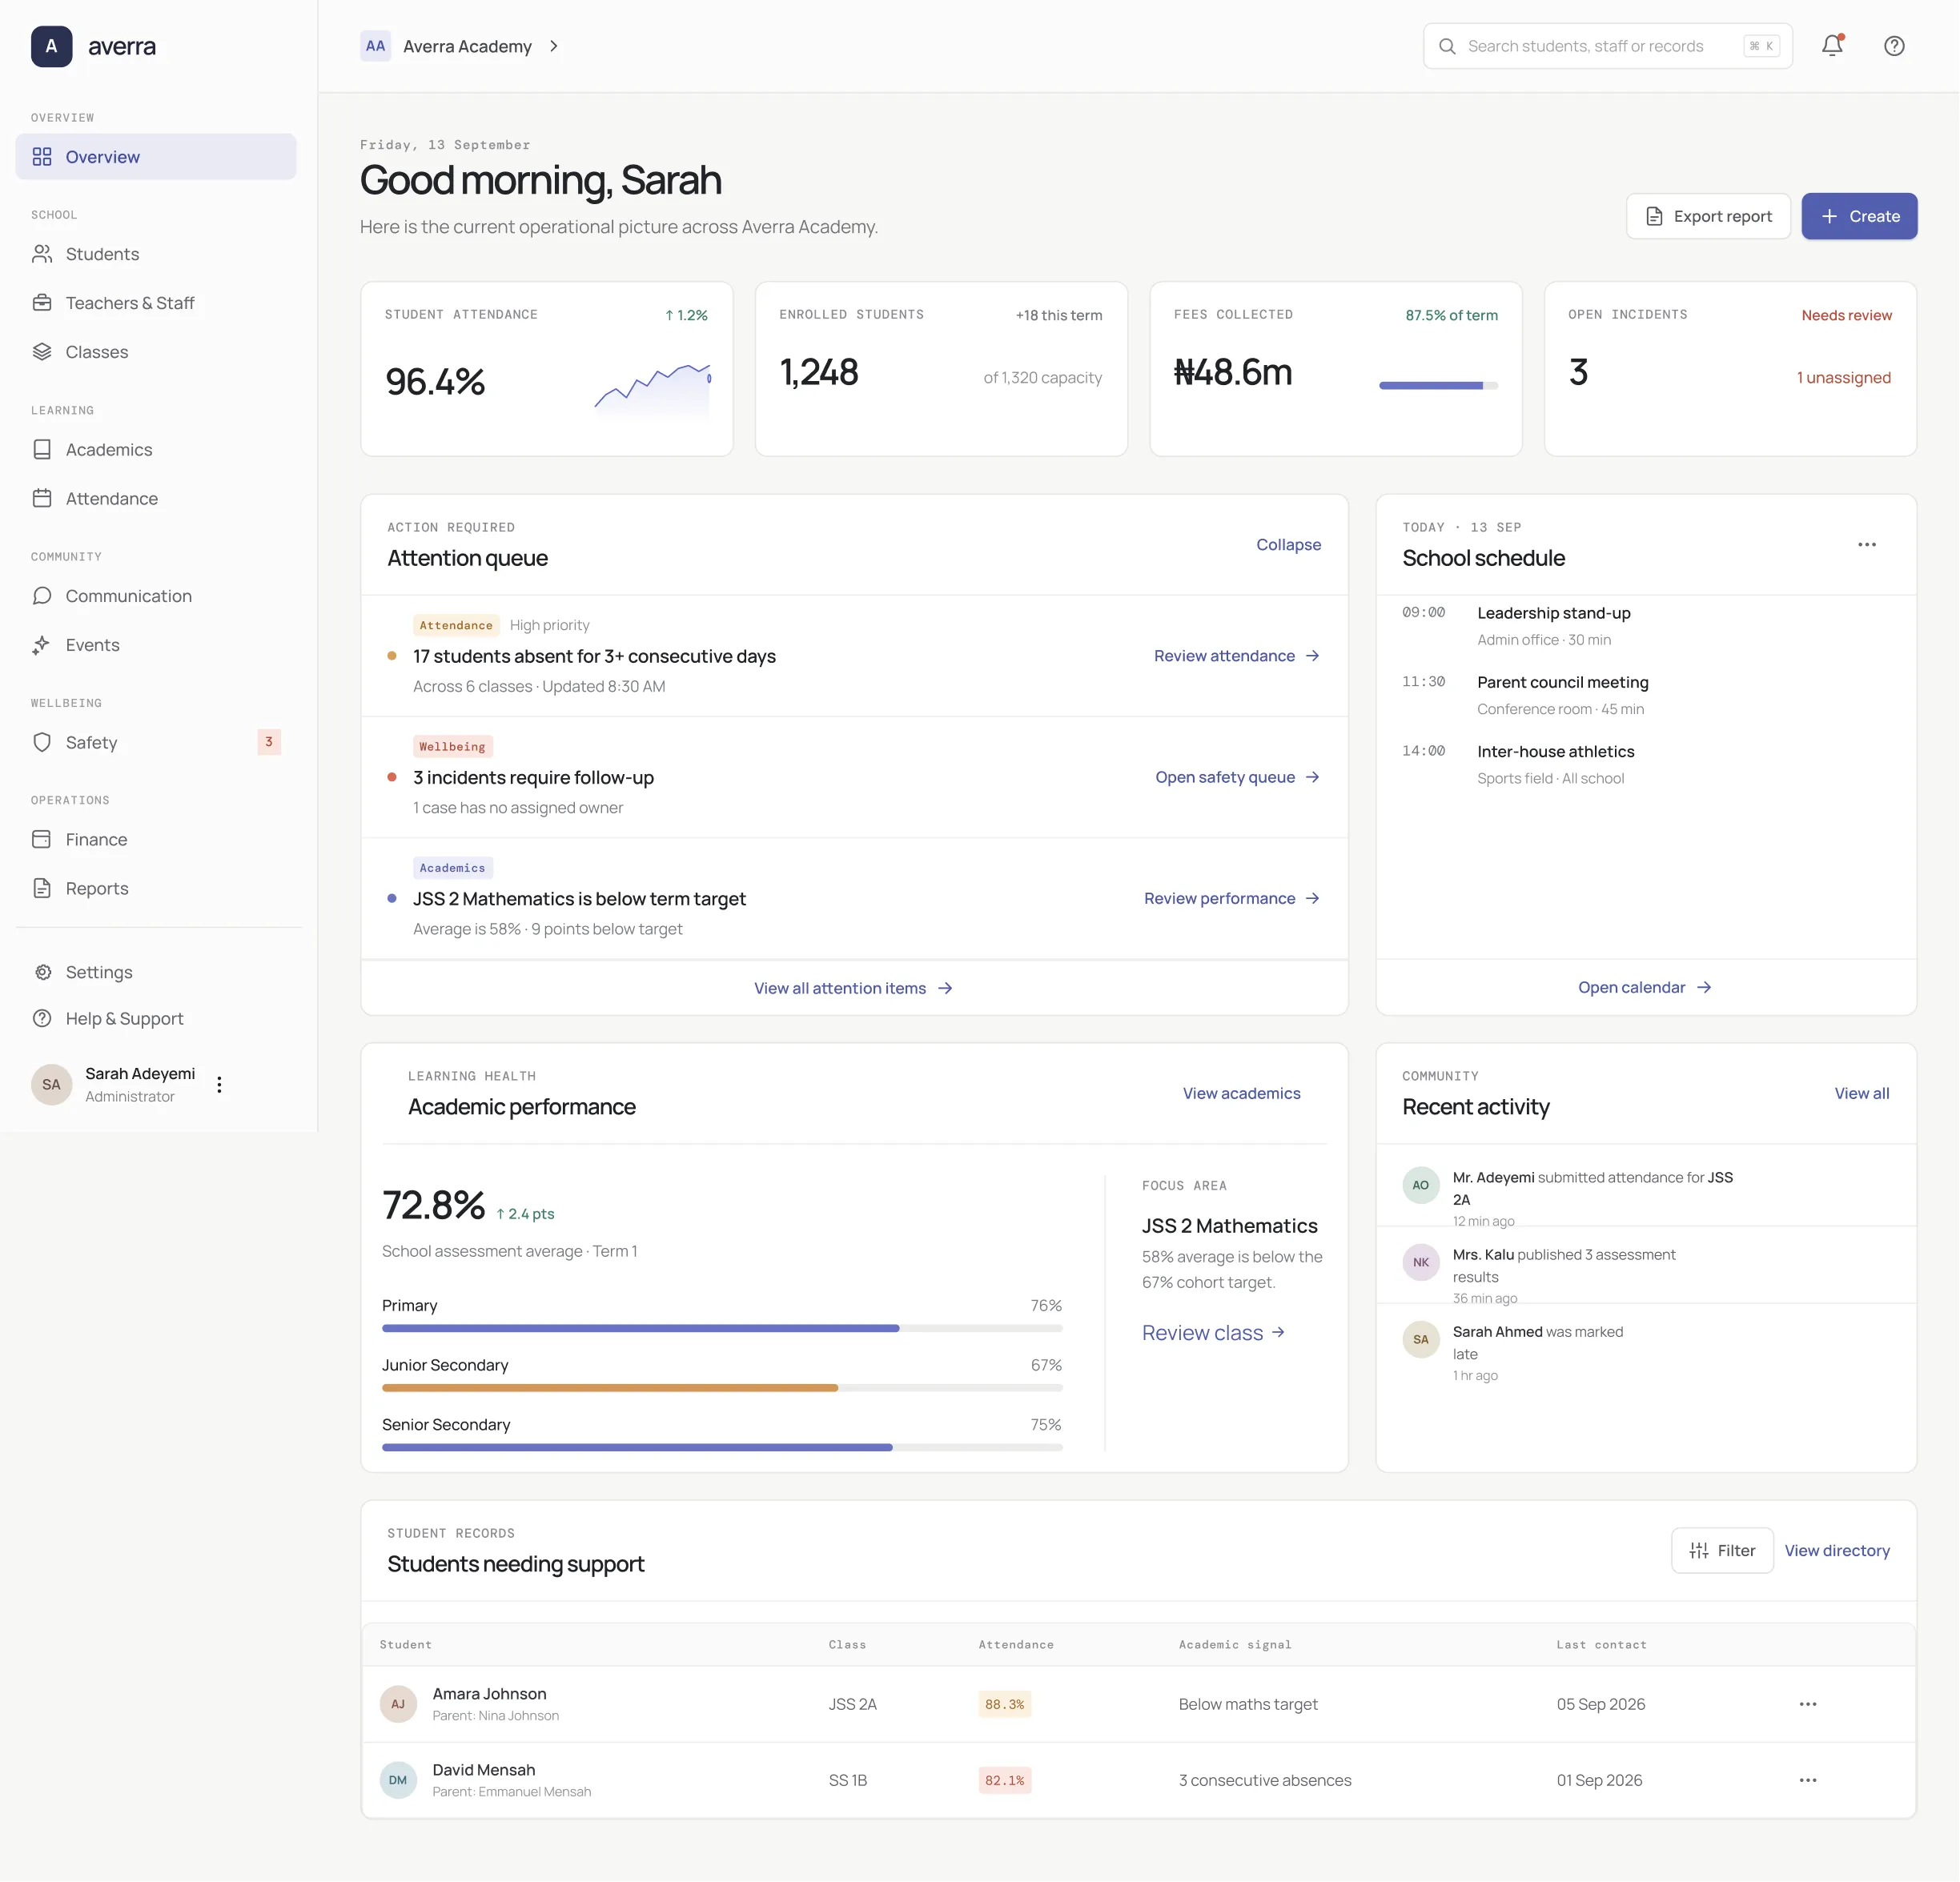
Task: Open row actions for Amara Johnson
Action: 1808,1704
